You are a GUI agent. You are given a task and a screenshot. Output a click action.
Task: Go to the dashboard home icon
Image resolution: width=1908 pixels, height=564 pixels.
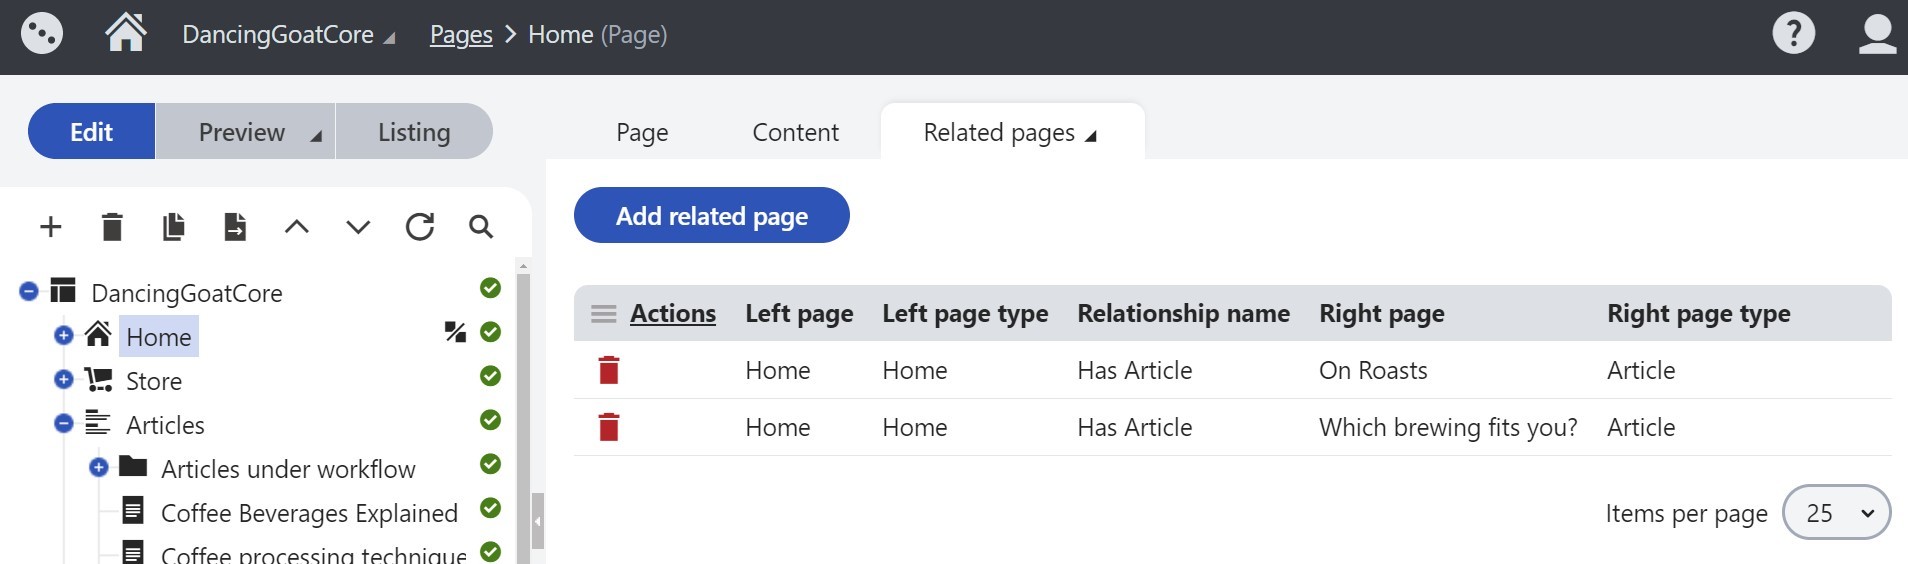click(x=126, y=33)
